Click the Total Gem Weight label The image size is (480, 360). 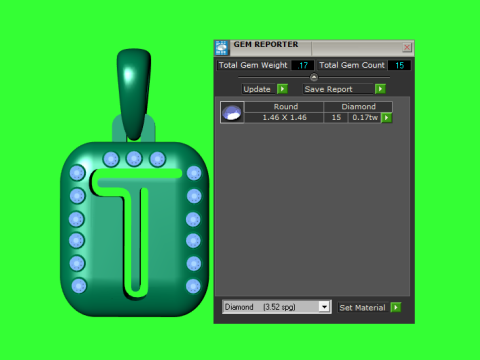pos(253,65)
